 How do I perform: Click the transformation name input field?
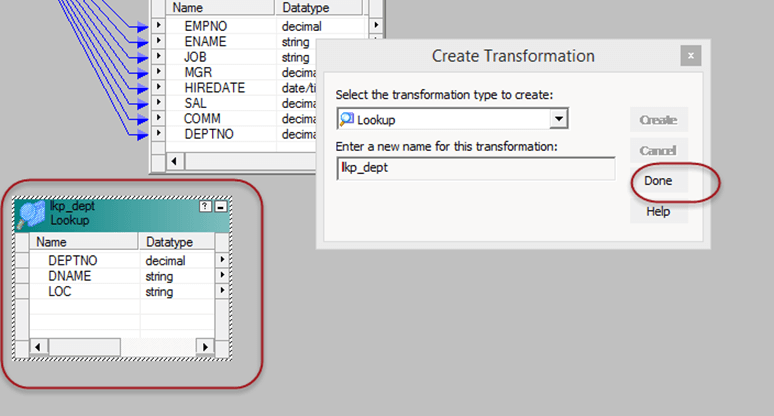[x=476, y=168]
